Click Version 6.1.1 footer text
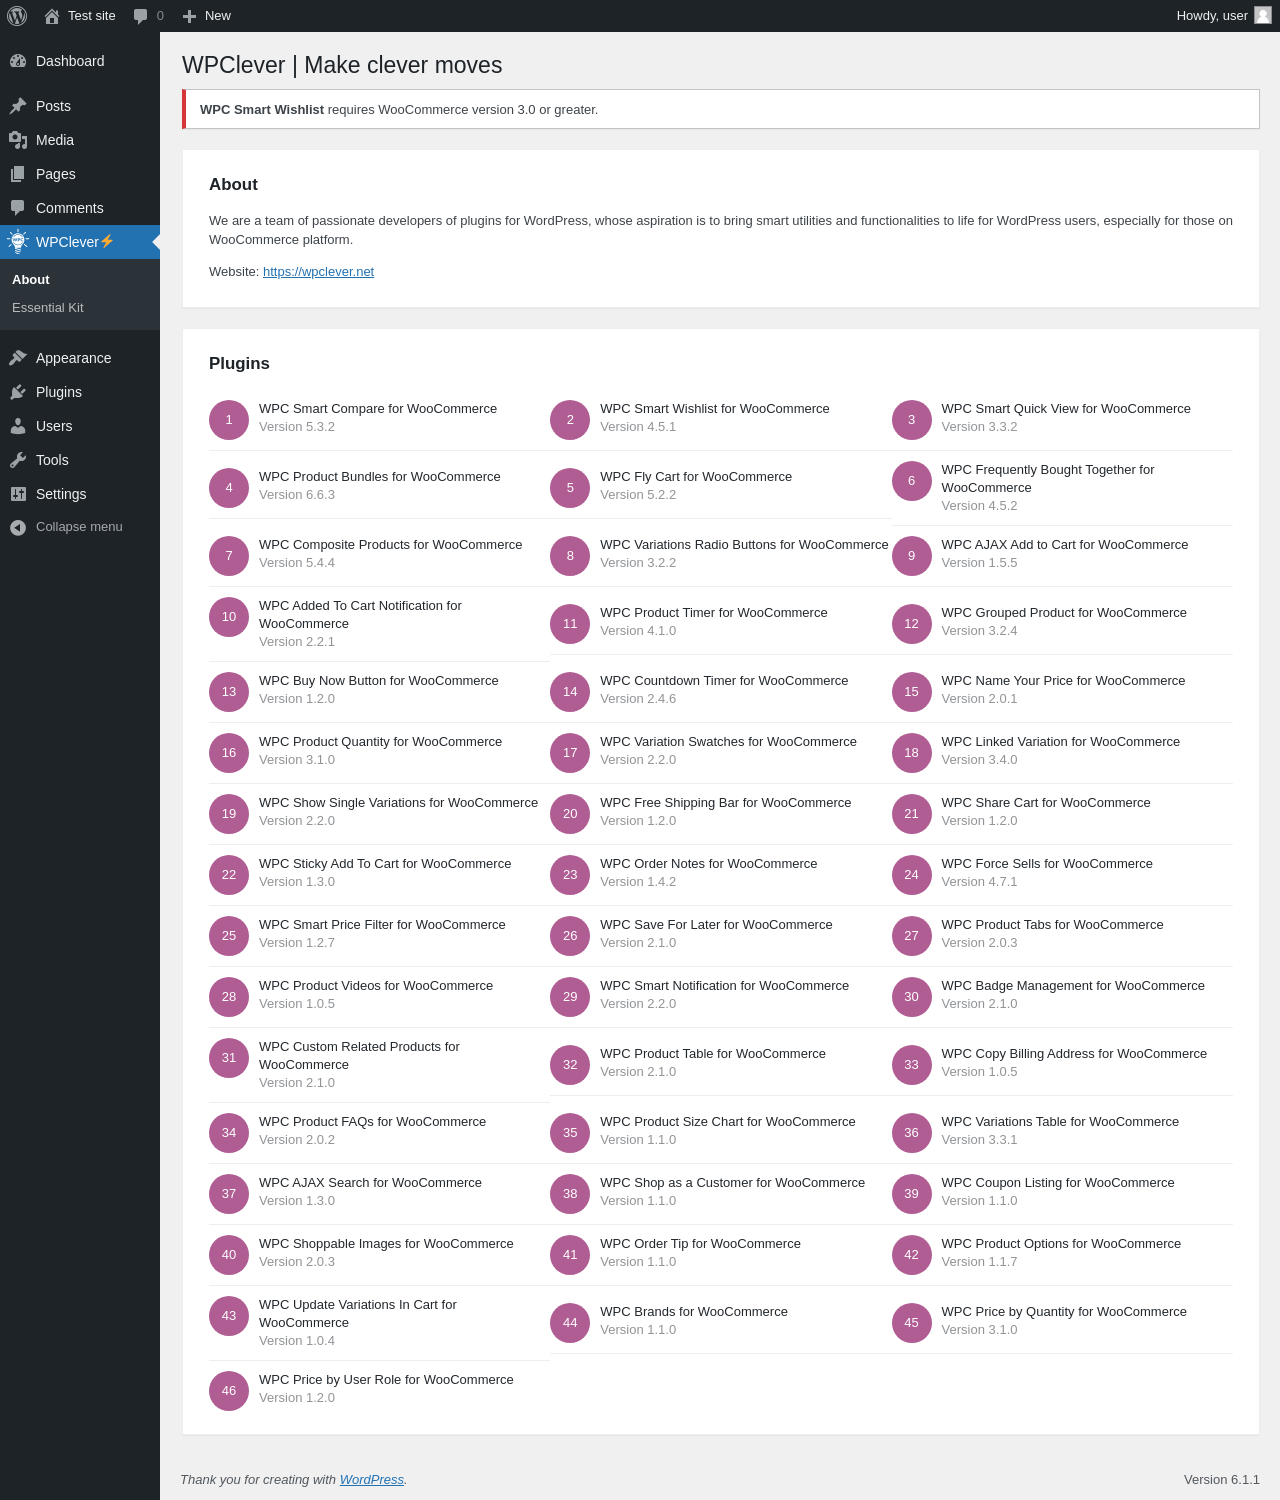Screen dimensions: 1280x1500 (1222, 1480)
